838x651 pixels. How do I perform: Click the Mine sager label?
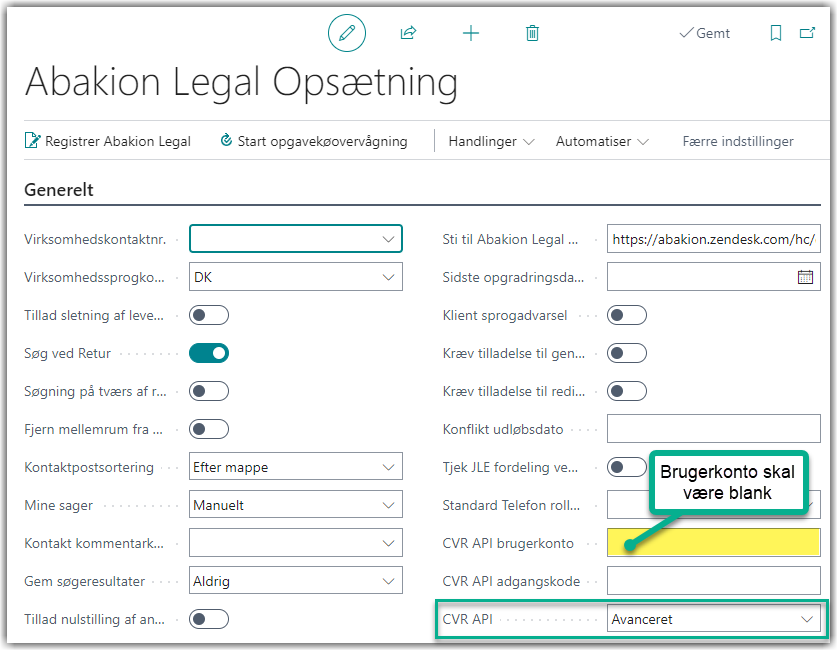58,506
